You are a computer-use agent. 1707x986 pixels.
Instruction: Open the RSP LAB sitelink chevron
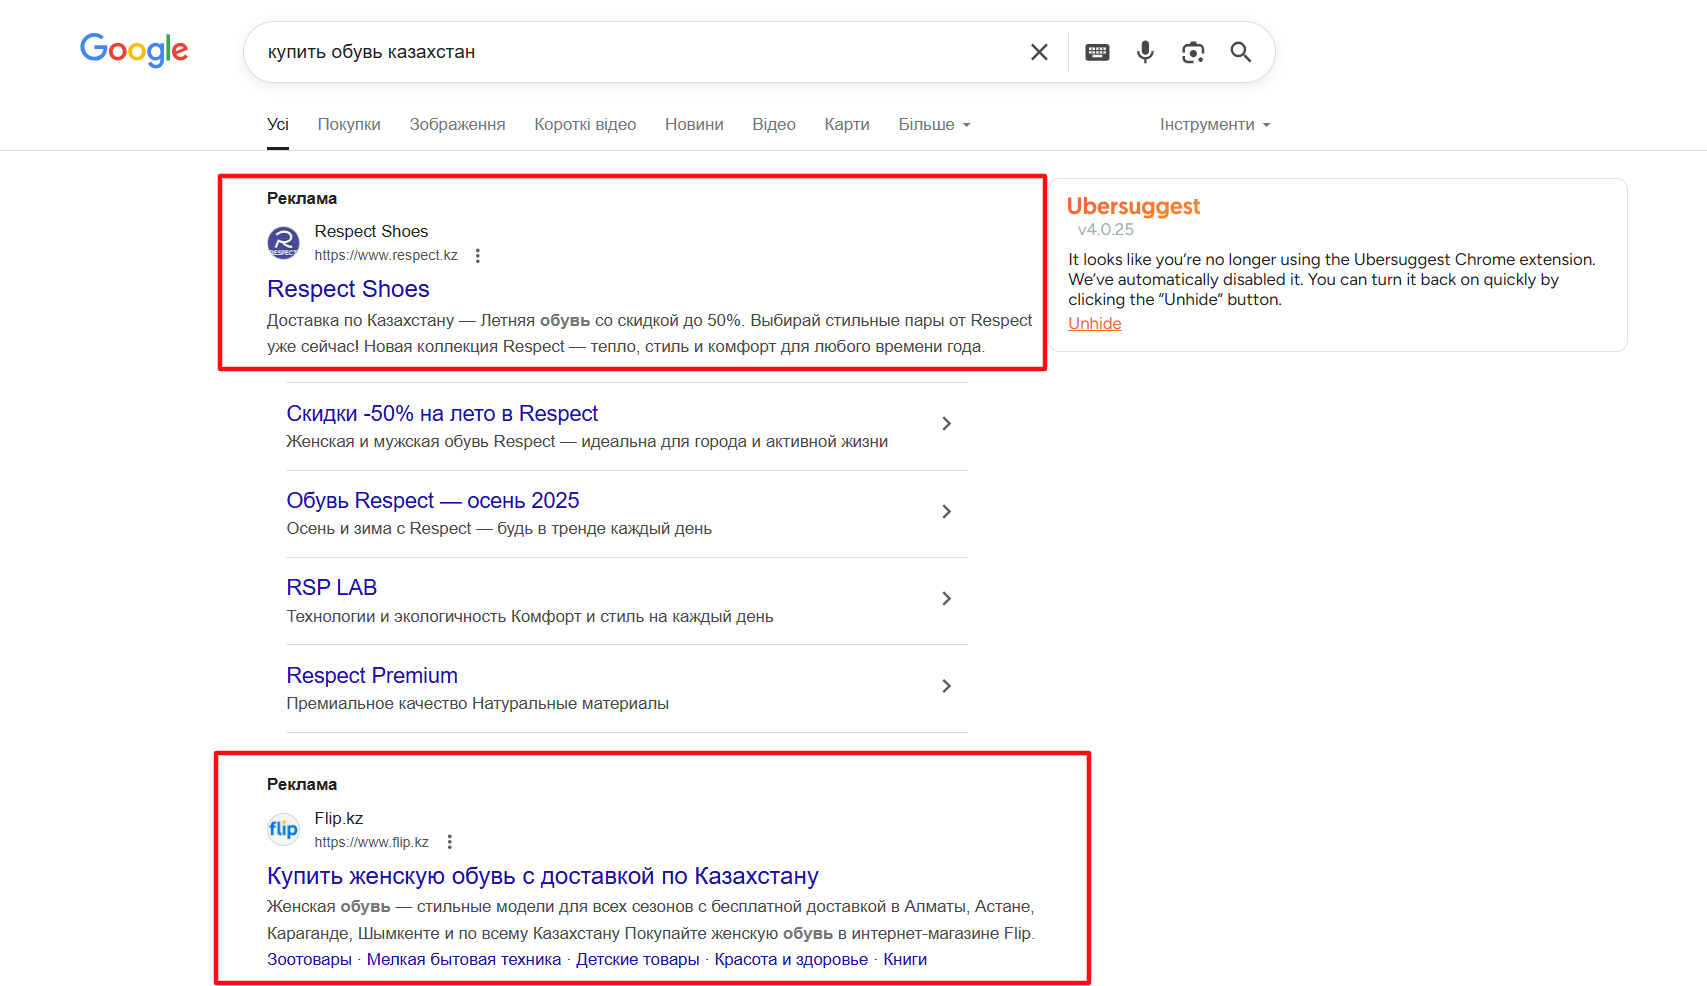pyautogui.click(x=946, y=599)
